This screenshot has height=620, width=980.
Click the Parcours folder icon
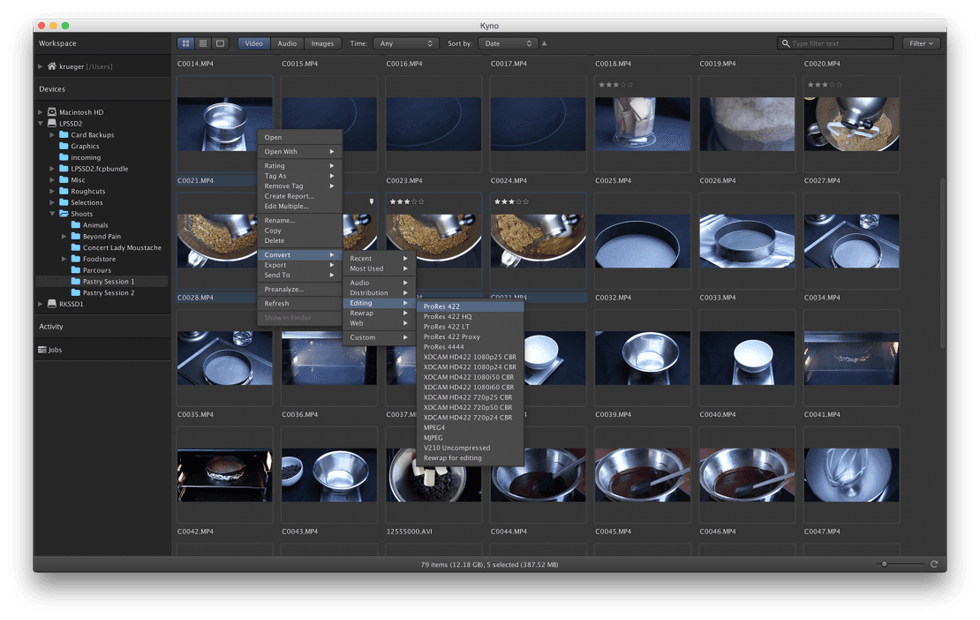(76, 269)
